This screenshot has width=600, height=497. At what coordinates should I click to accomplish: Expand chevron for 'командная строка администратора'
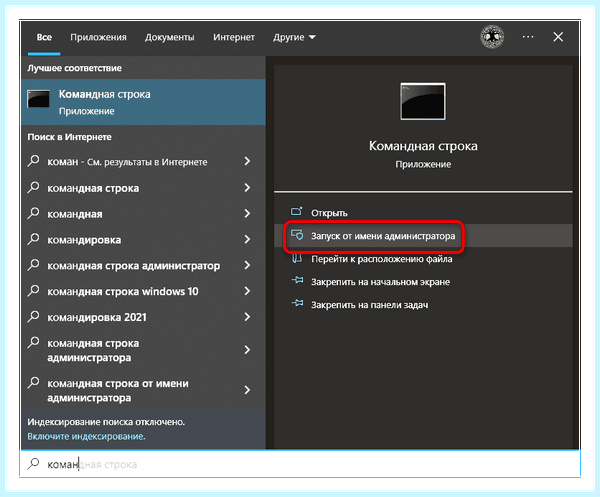tap(247, 350)
